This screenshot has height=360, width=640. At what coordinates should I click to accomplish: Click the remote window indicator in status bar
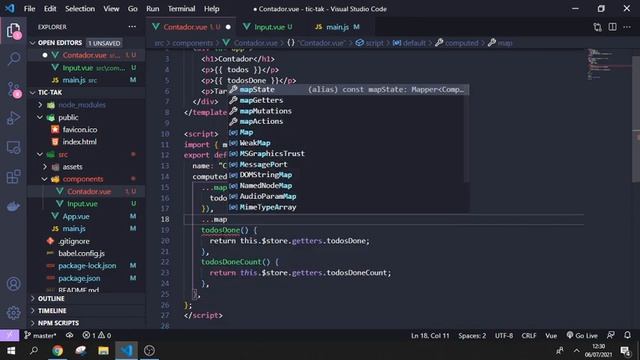9,336
